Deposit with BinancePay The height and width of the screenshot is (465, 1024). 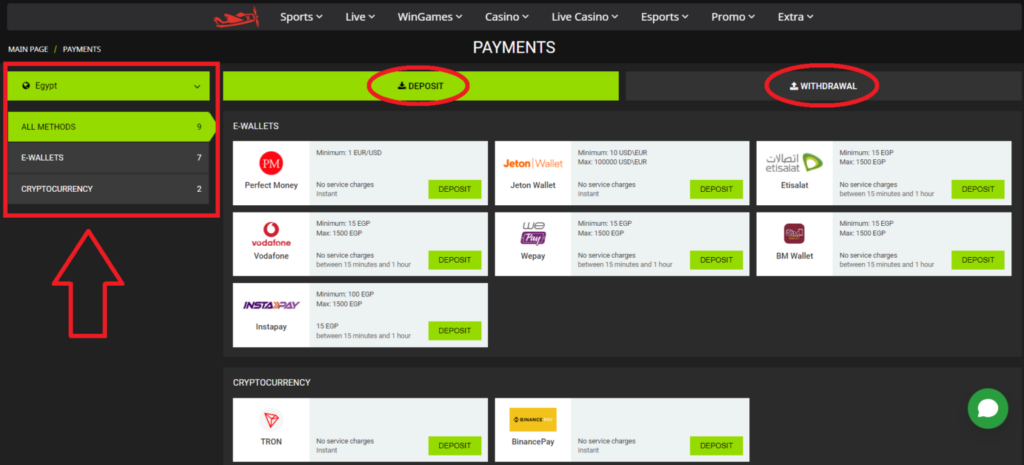pos(716,445)
